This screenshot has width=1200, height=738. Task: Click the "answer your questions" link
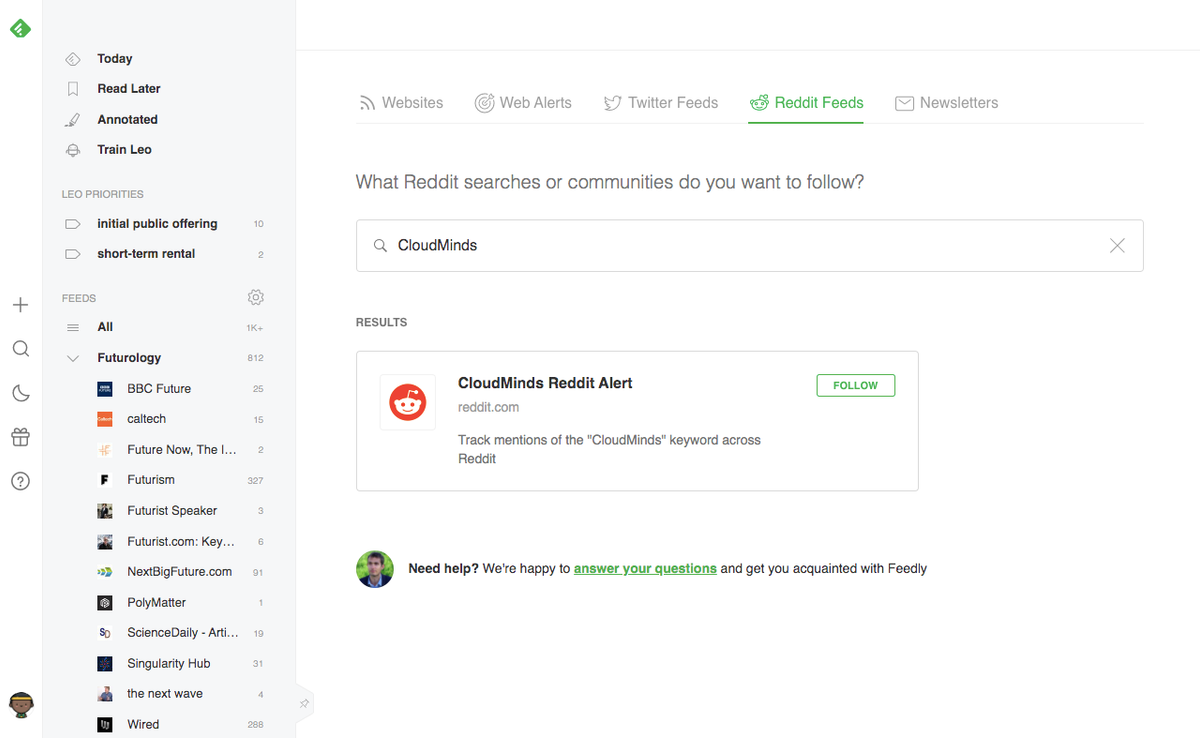click(645, 568)
